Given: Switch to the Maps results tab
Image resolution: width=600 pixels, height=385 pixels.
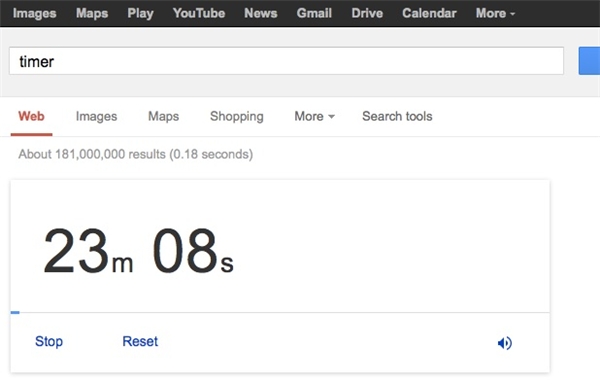Looking at the screenshot, I should 163,116.
